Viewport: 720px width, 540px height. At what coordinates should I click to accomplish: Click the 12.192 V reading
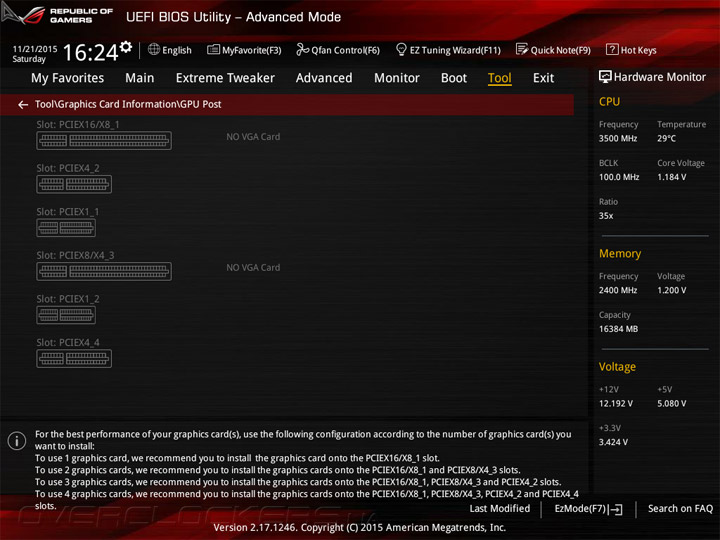pos(616,404)
